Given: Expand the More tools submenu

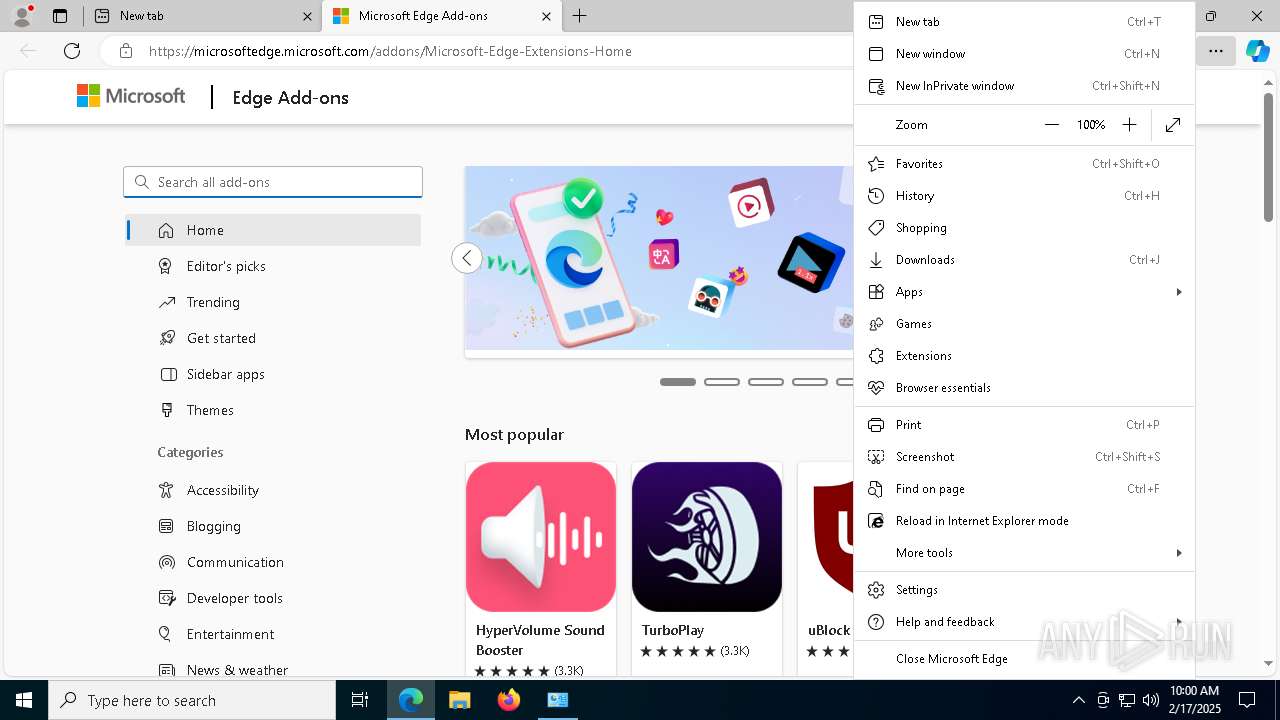Looking at the screenshot, I should pyautogui.click(x=1025, y=553).
